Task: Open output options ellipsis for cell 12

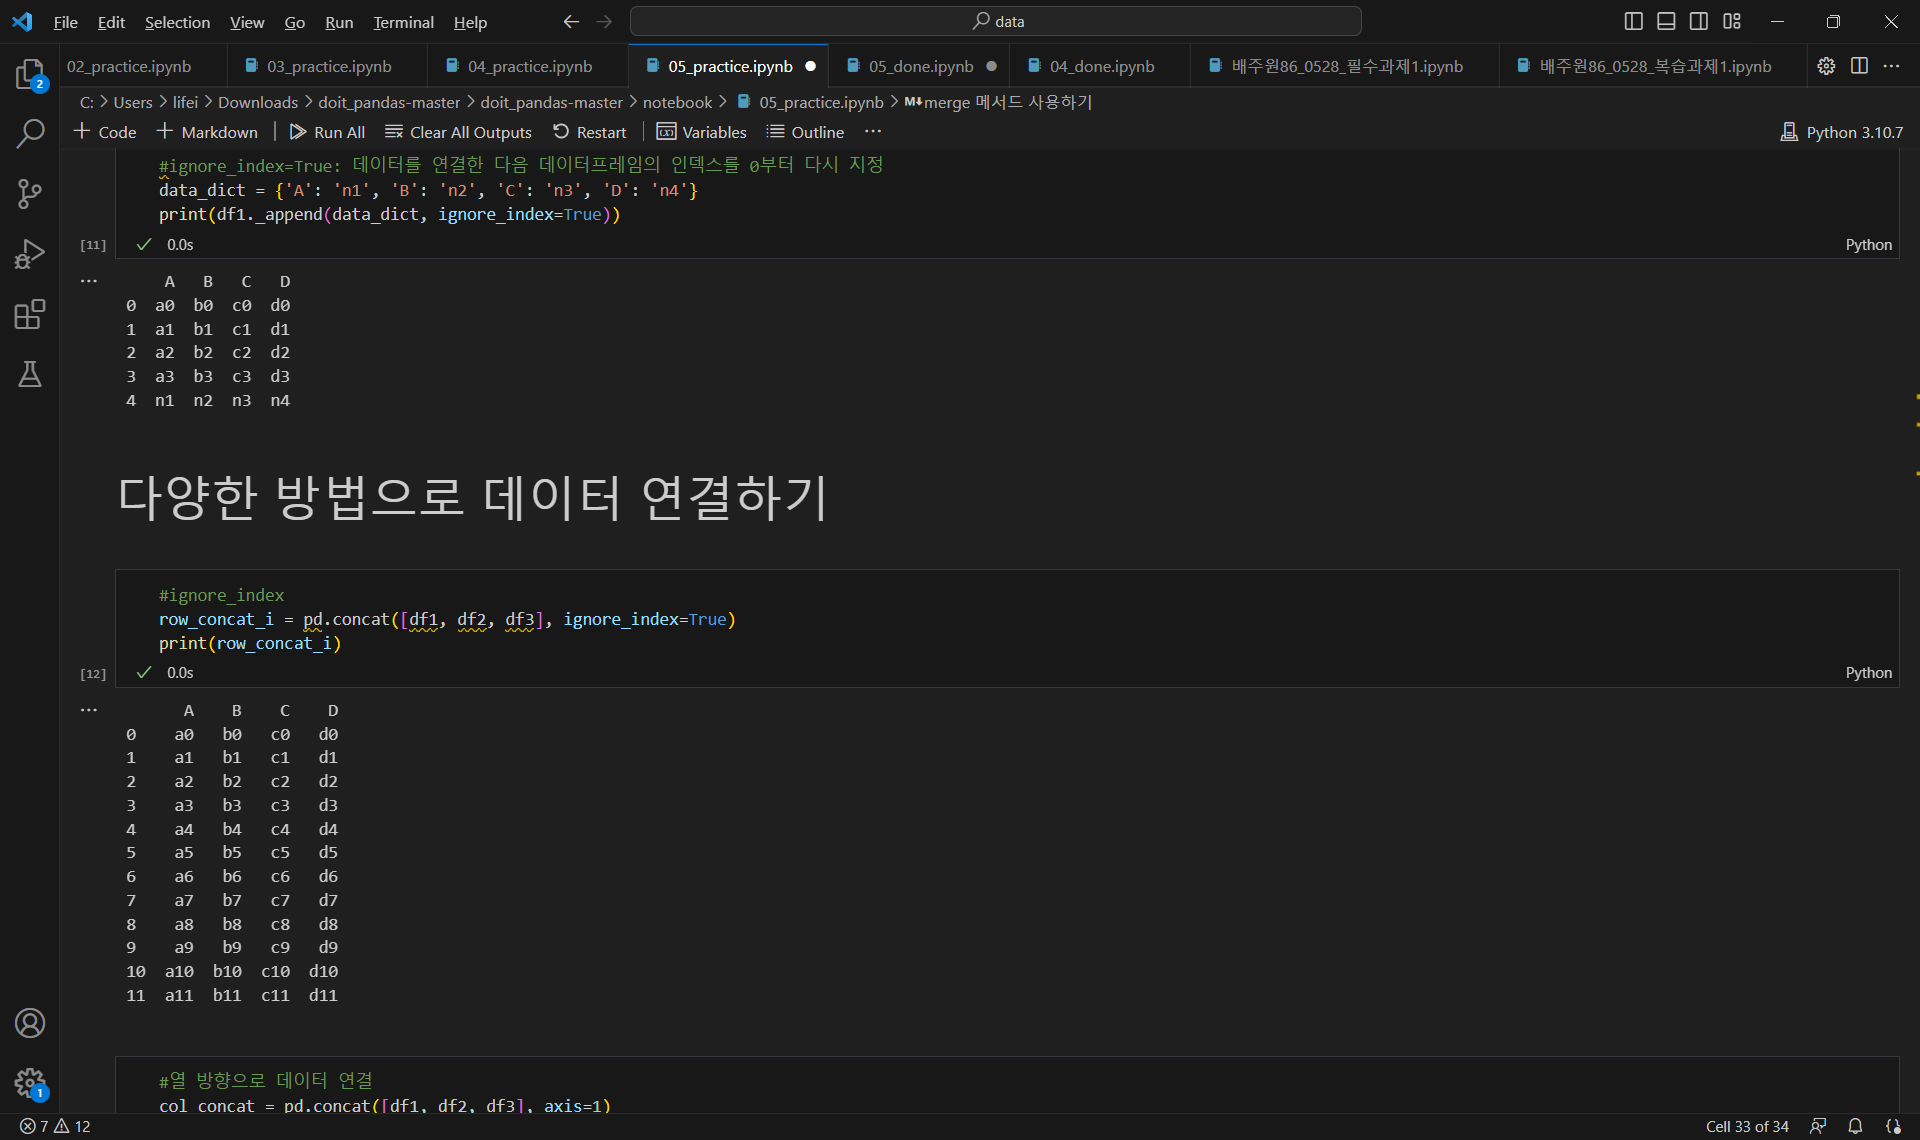Action: 89,710
